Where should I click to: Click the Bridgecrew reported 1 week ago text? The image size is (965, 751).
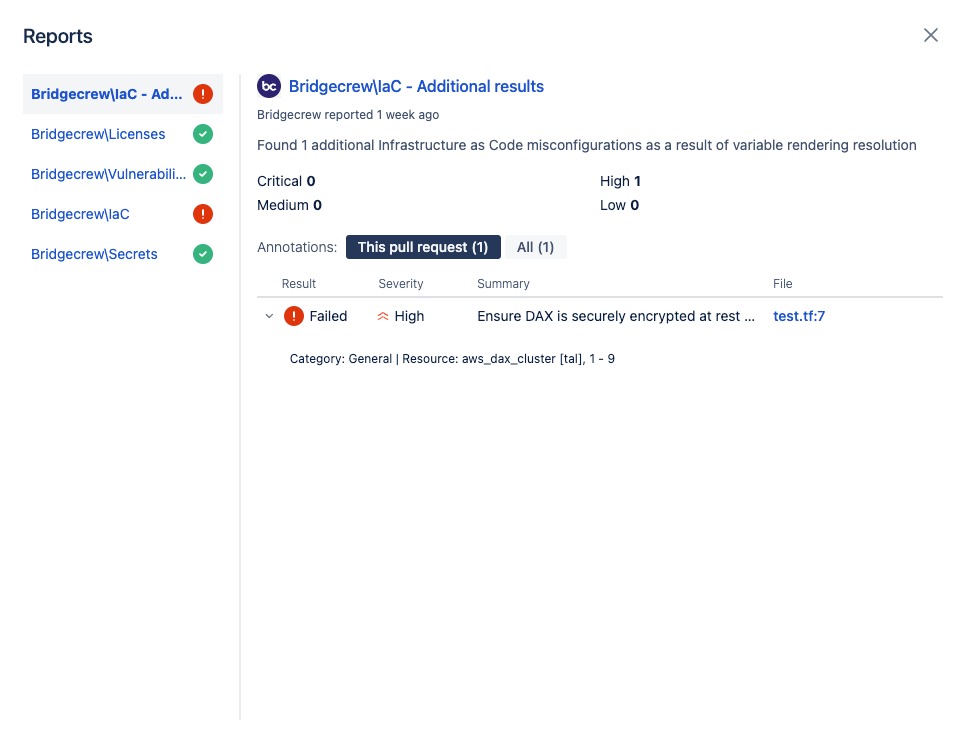pos(348,114)
